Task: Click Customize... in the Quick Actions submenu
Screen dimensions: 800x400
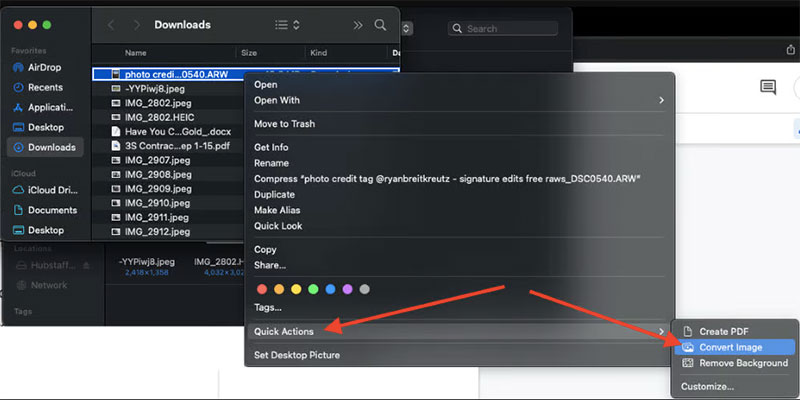Action: [x=707, y=386]
